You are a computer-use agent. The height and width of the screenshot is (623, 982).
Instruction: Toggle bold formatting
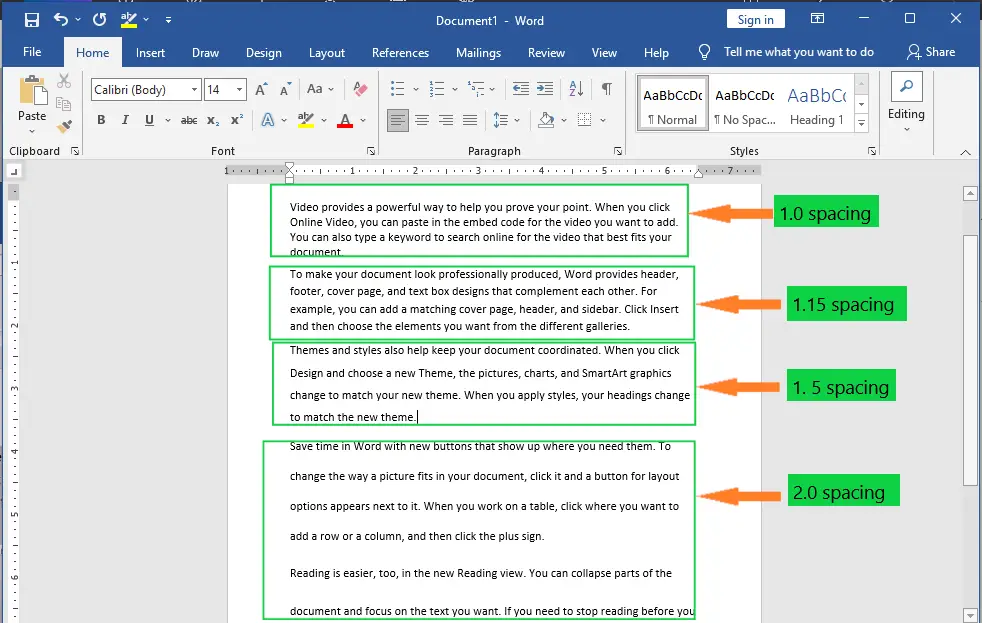pos(102,120)
